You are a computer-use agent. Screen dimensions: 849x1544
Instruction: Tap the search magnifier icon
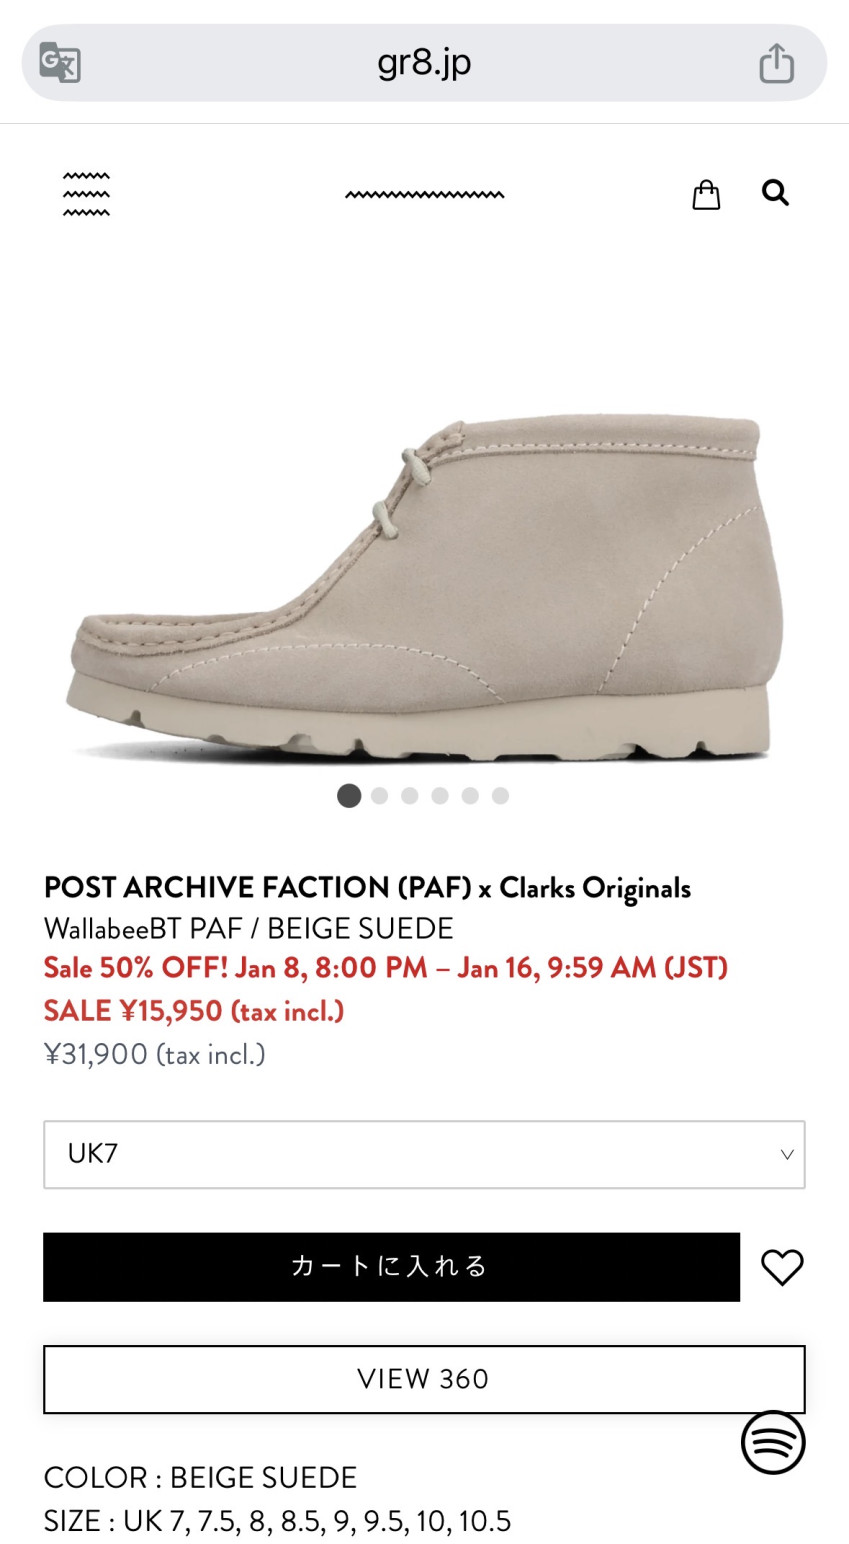(x=775, y=192)
